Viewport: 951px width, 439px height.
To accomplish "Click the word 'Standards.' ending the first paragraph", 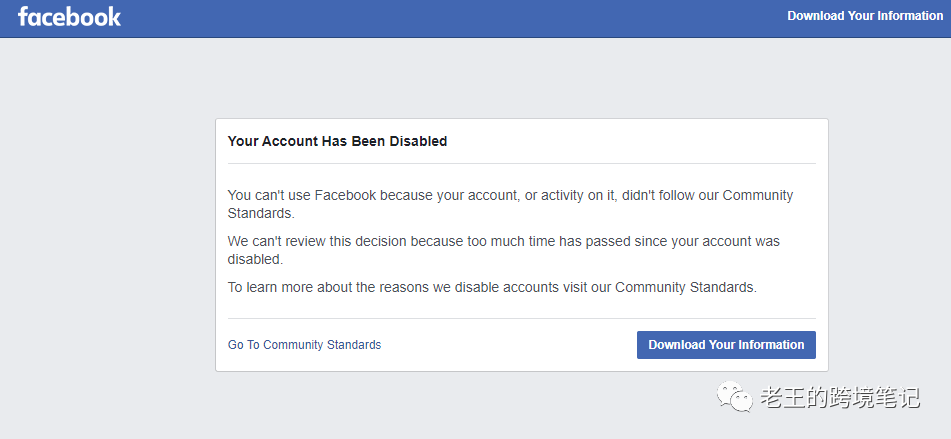I will click(261, 214).
